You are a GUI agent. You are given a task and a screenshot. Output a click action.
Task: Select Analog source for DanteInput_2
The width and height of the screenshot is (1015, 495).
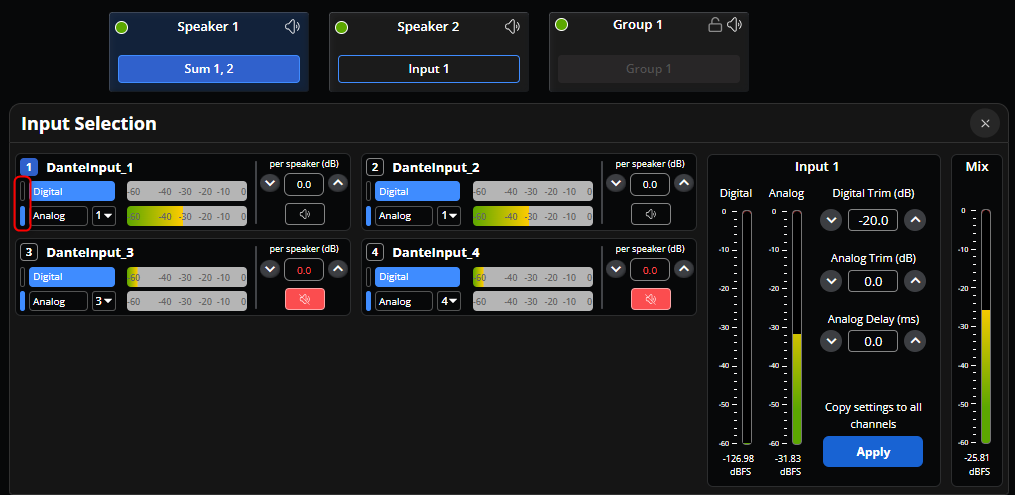click(x=404, y=215)
